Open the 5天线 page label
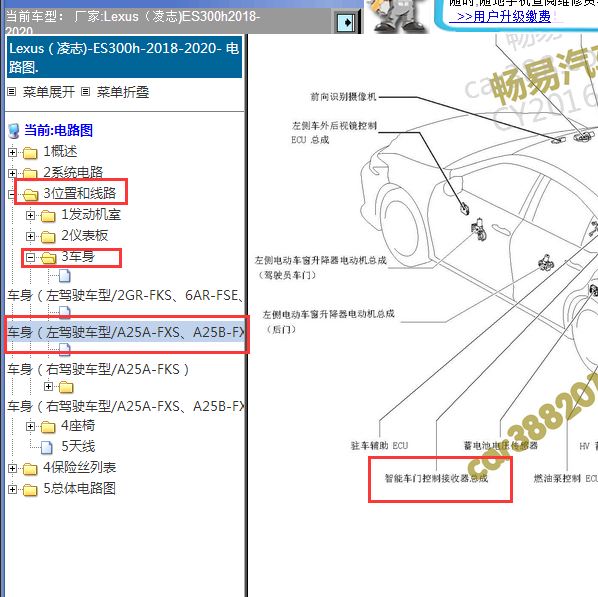 [78, 446]
